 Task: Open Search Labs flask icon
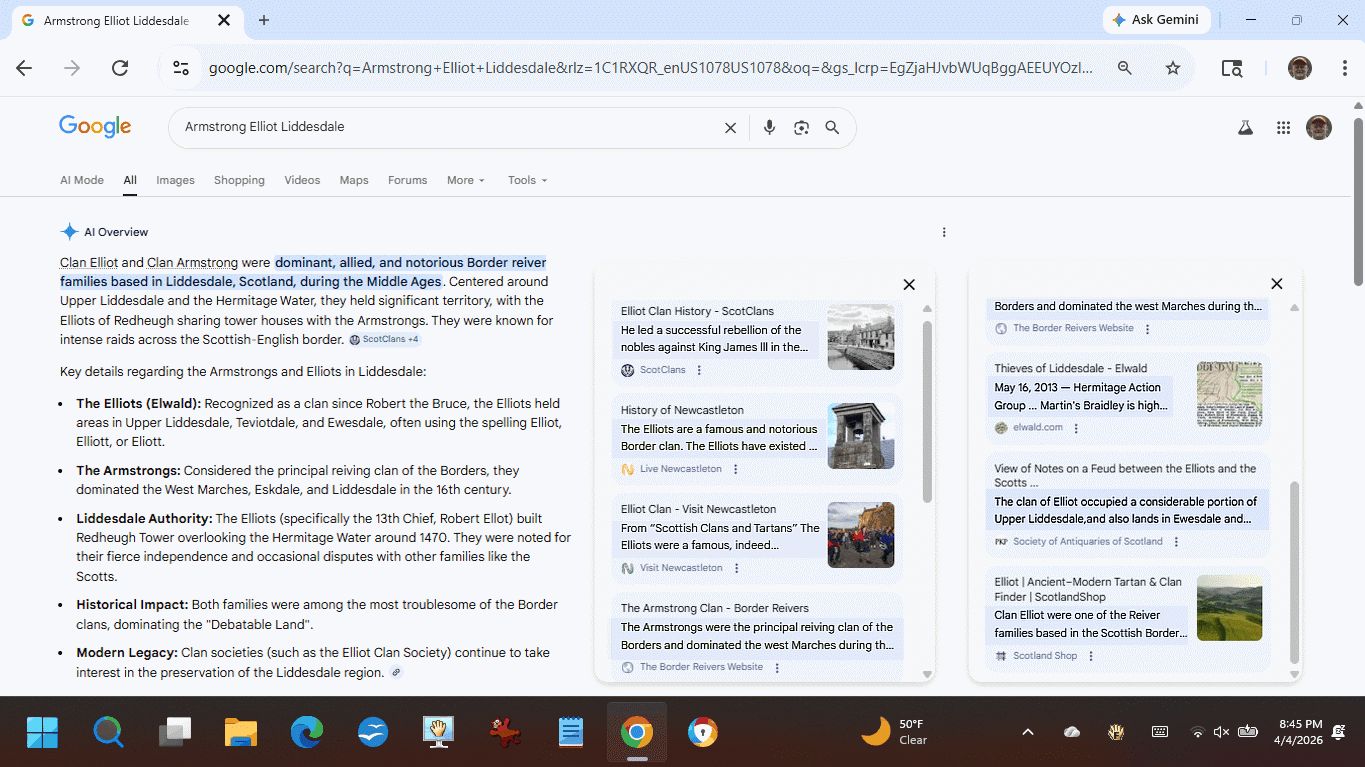tap(1245, 128)
